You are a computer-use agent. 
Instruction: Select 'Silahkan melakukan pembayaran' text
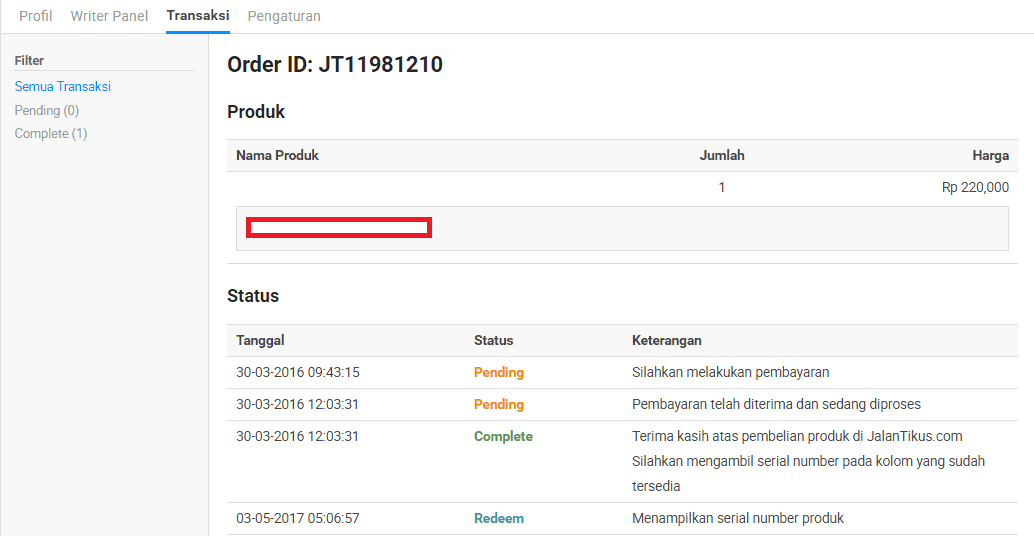(731, 372)
